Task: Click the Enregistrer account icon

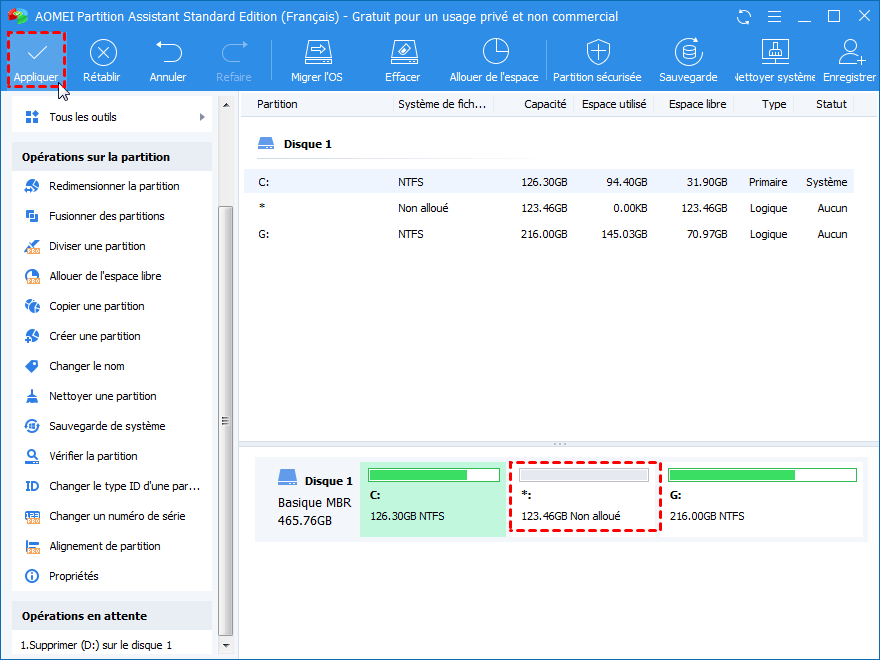Action: click(x=851, y=59)
